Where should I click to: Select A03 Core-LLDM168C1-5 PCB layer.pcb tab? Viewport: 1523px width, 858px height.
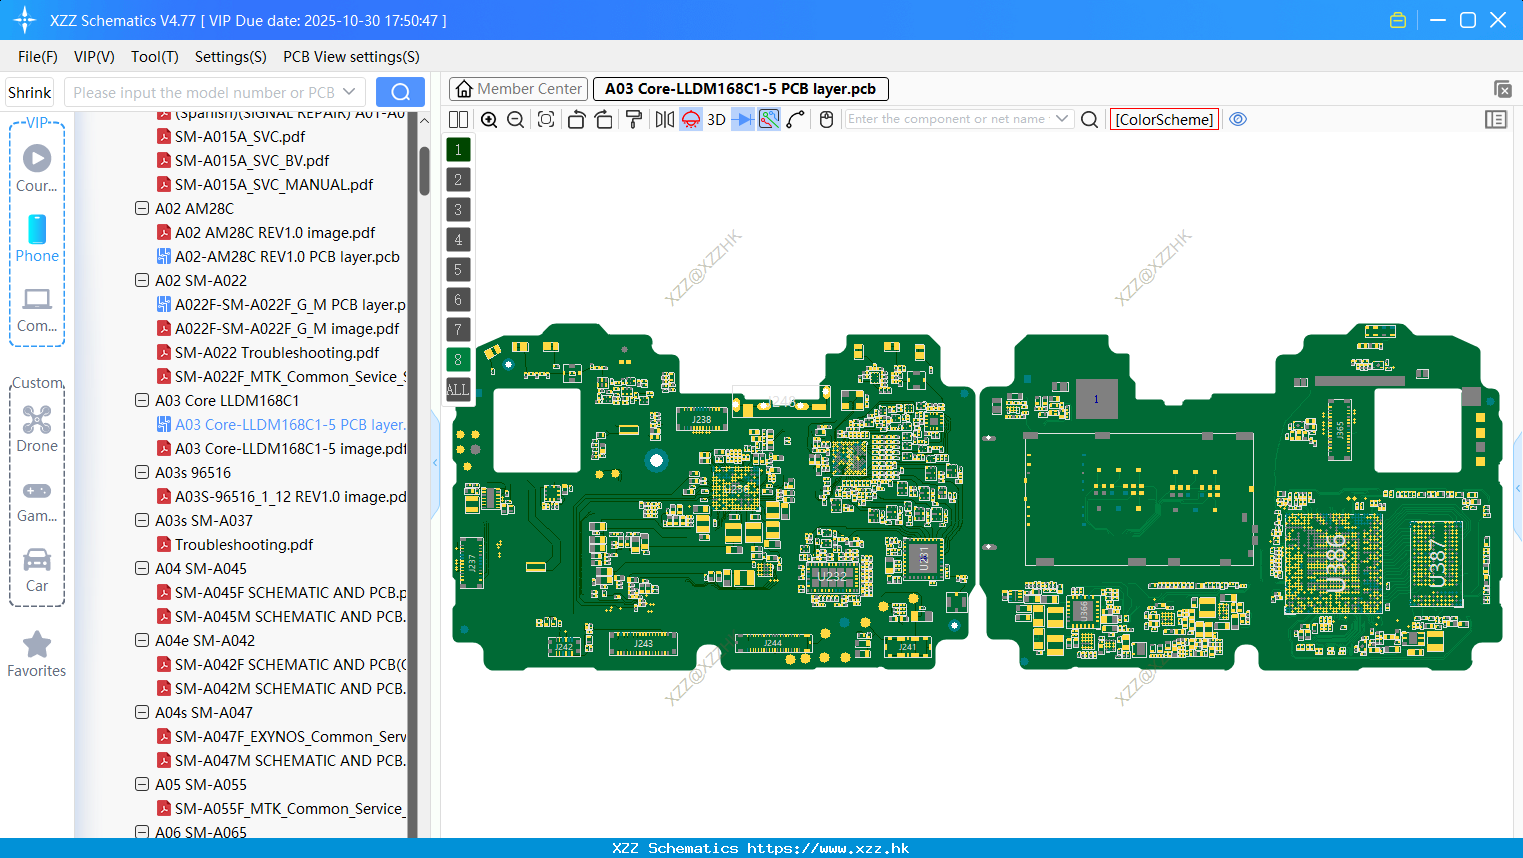pyautogui.click(x=740, y=89)
